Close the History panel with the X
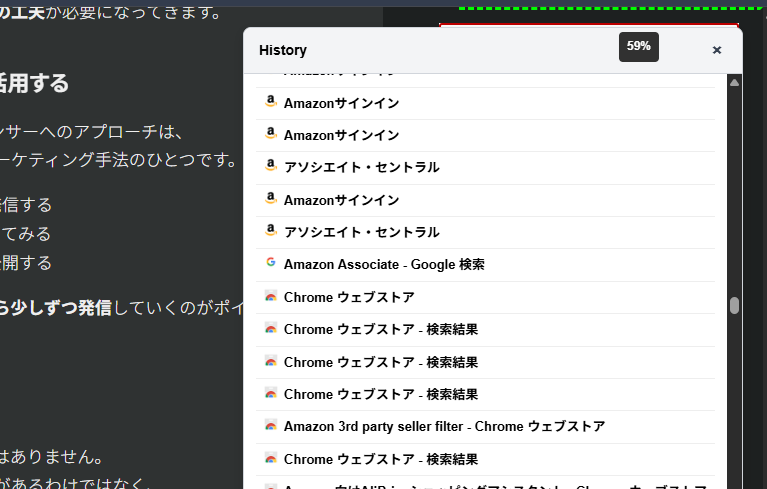This screenshot has width=767, height=489. click(x=717, y=50)
